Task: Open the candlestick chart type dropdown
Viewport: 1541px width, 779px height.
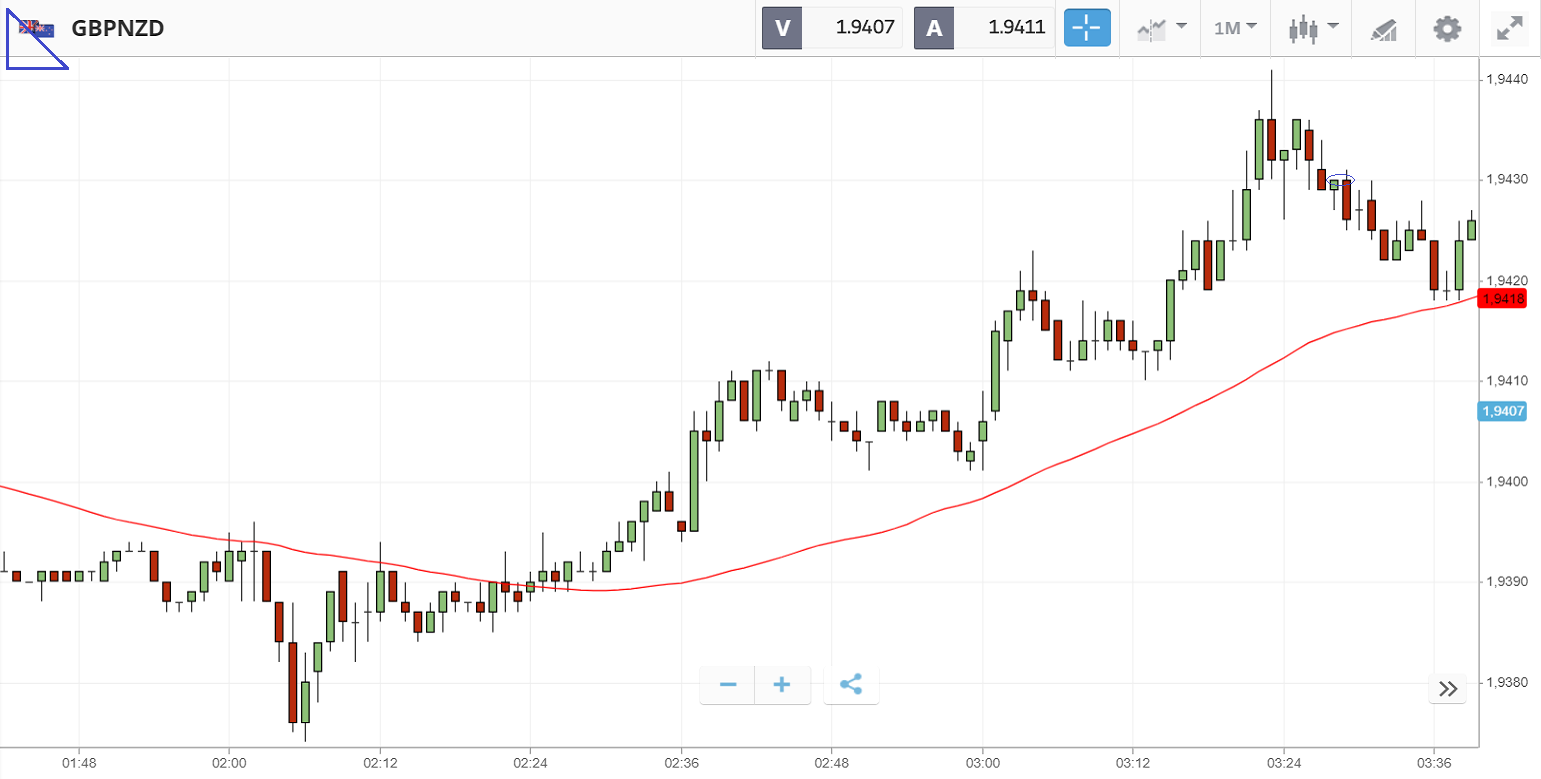Action: pyautogui.click(x=1313, y=28)
